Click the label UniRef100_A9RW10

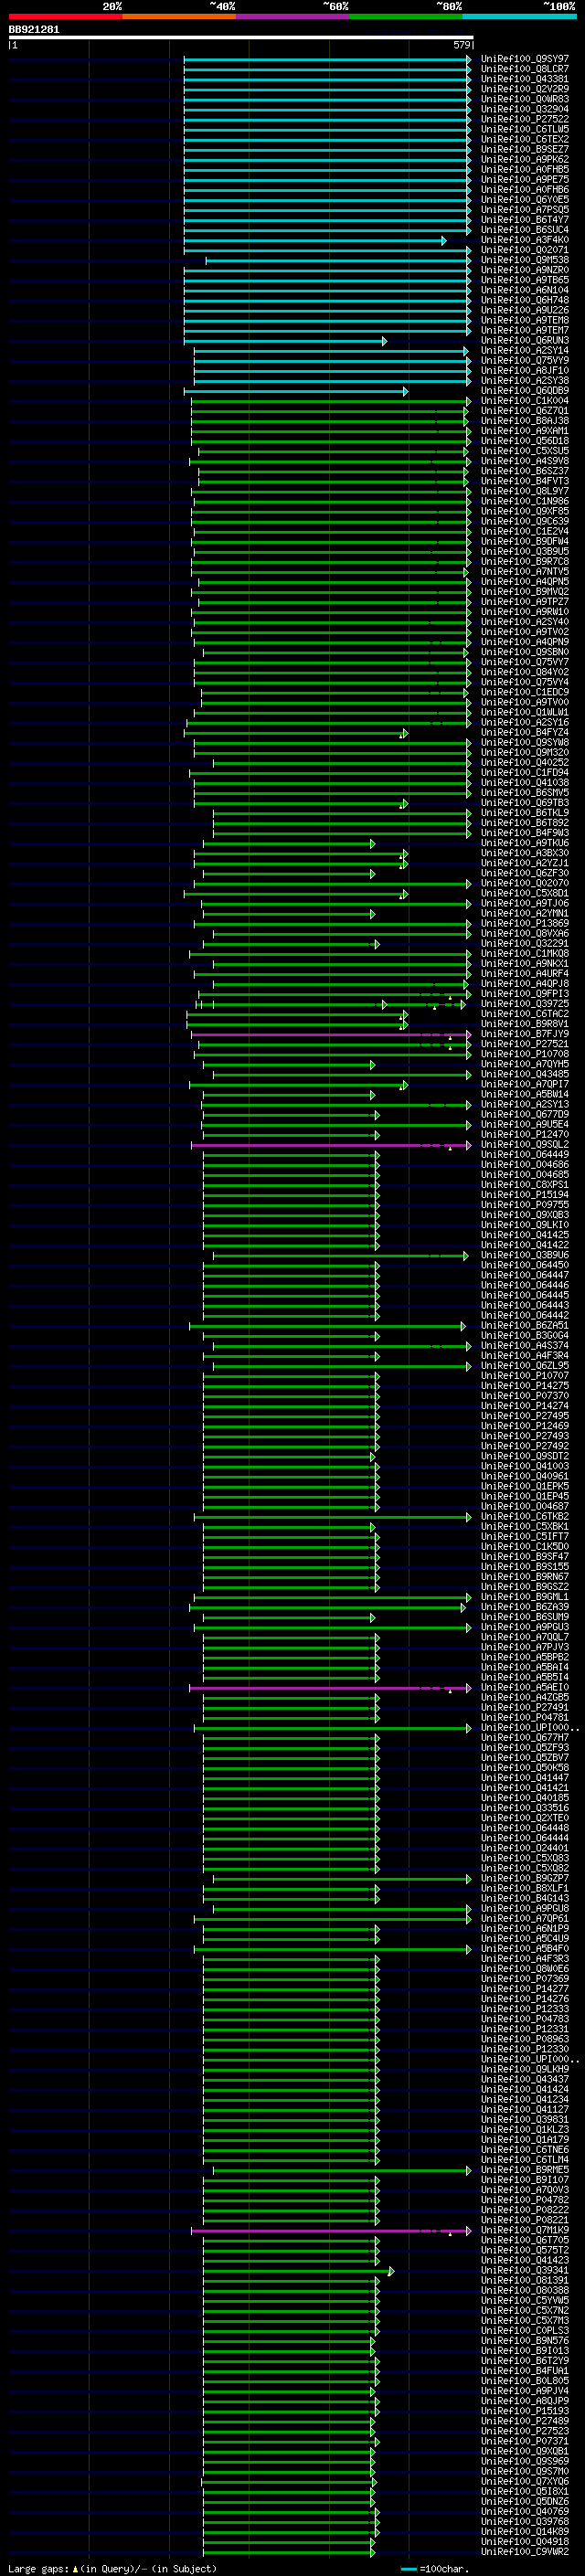click(x=524, y=612)
